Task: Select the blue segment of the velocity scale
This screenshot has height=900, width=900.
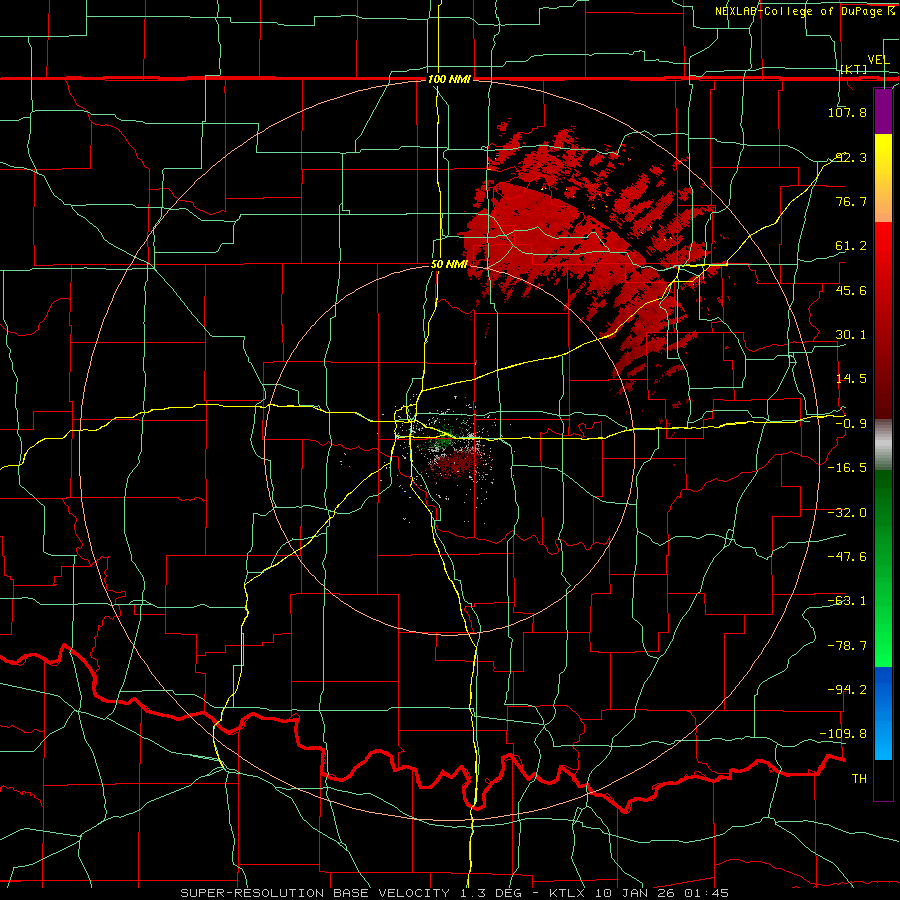Action: [883, 713]
